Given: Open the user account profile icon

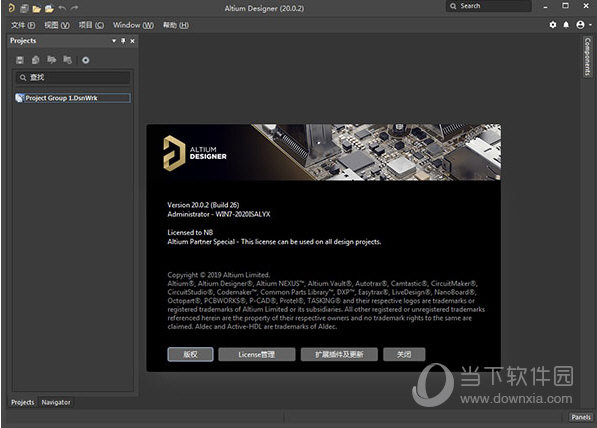Looking at the screenshot, I should (x=580, y=25).
